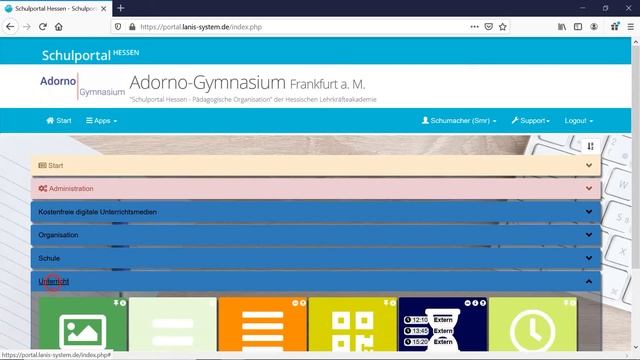Click the sort tiles button

[590, 146]
